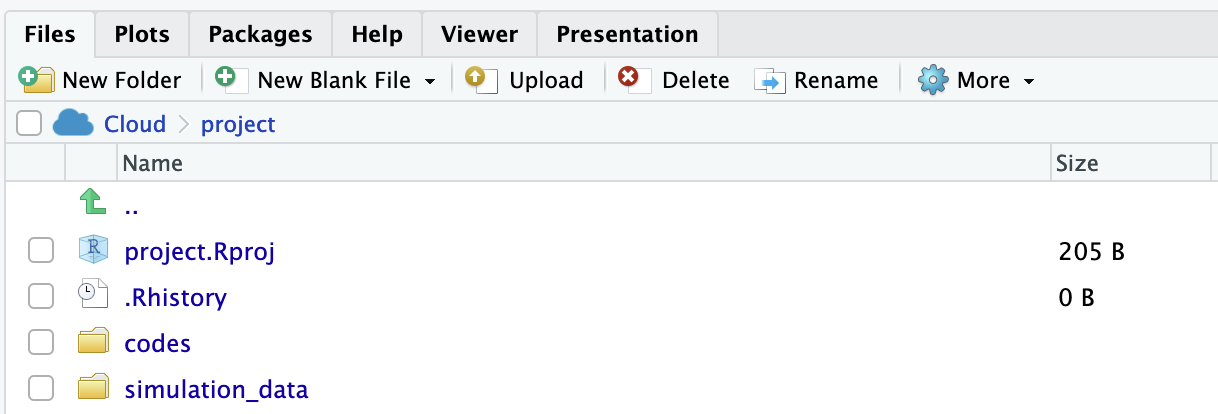Open the .Rhistory file

(175, 297)
